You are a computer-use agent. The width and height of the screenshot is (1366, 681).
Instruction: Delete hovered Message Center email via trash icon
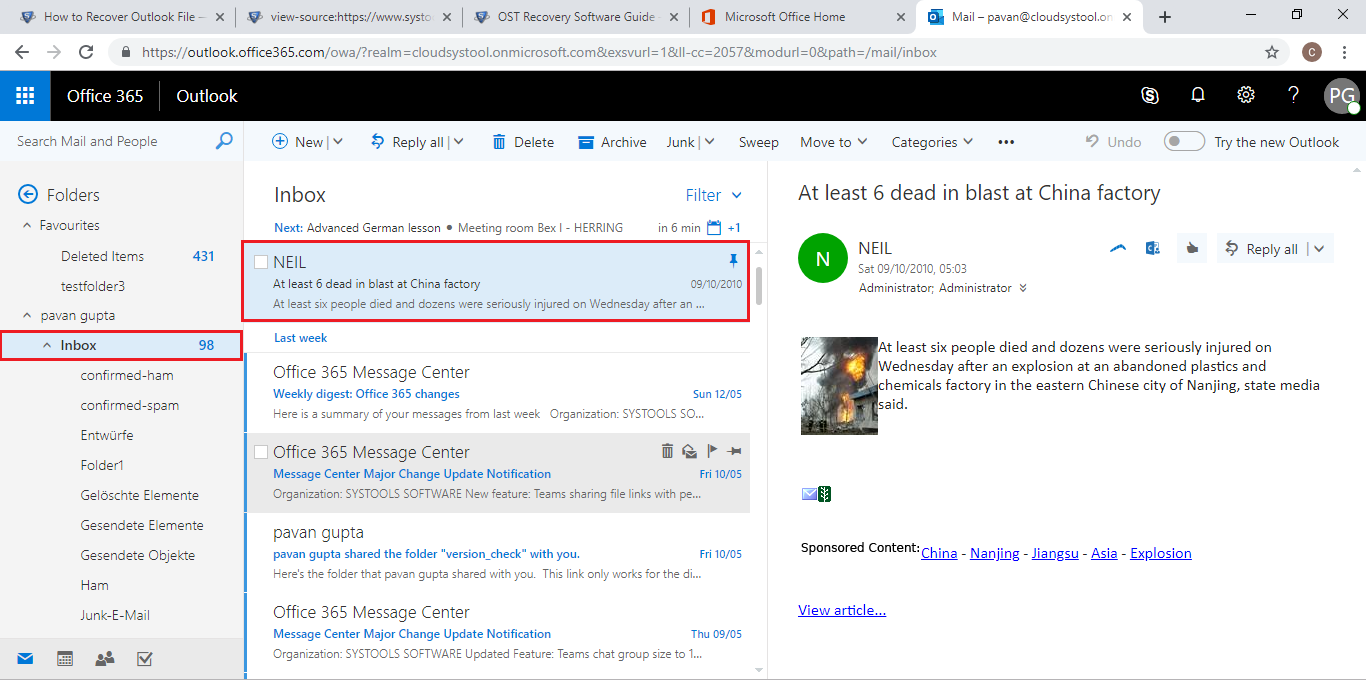coord(667,451)
